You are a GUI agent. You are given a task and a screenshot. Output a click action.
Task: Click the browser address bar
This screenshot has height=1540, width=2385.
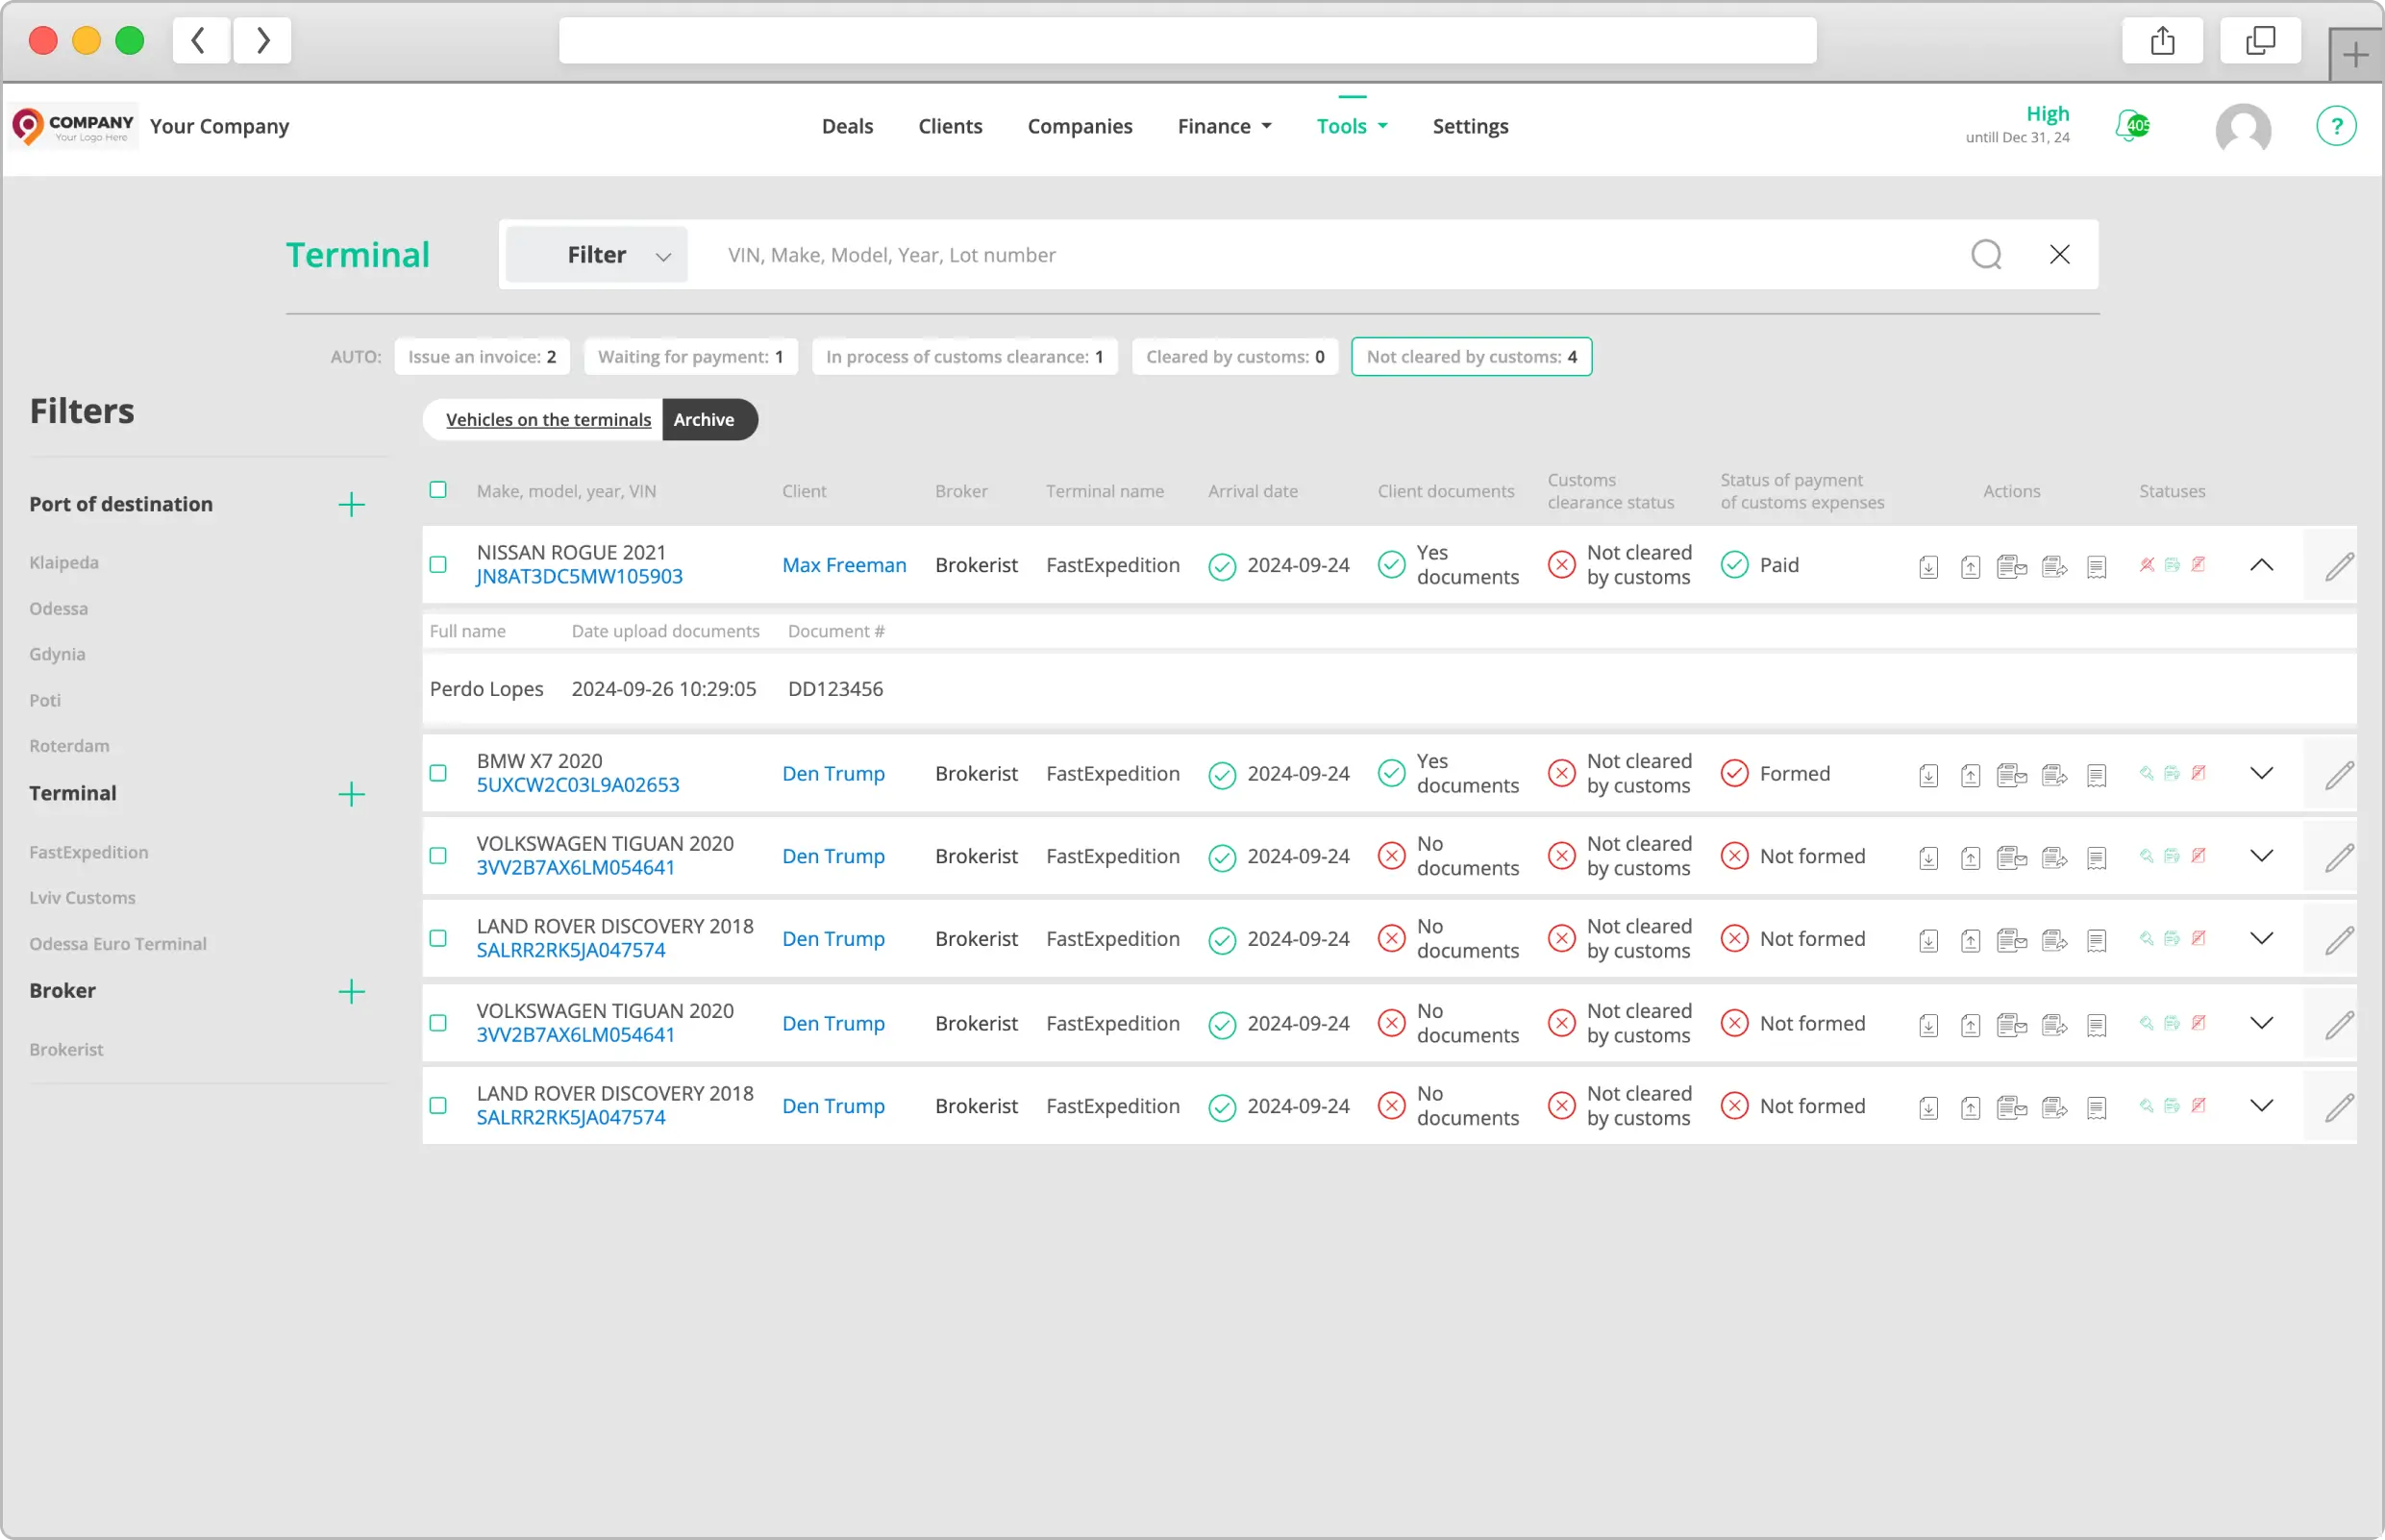click(x=1187, y=40)
